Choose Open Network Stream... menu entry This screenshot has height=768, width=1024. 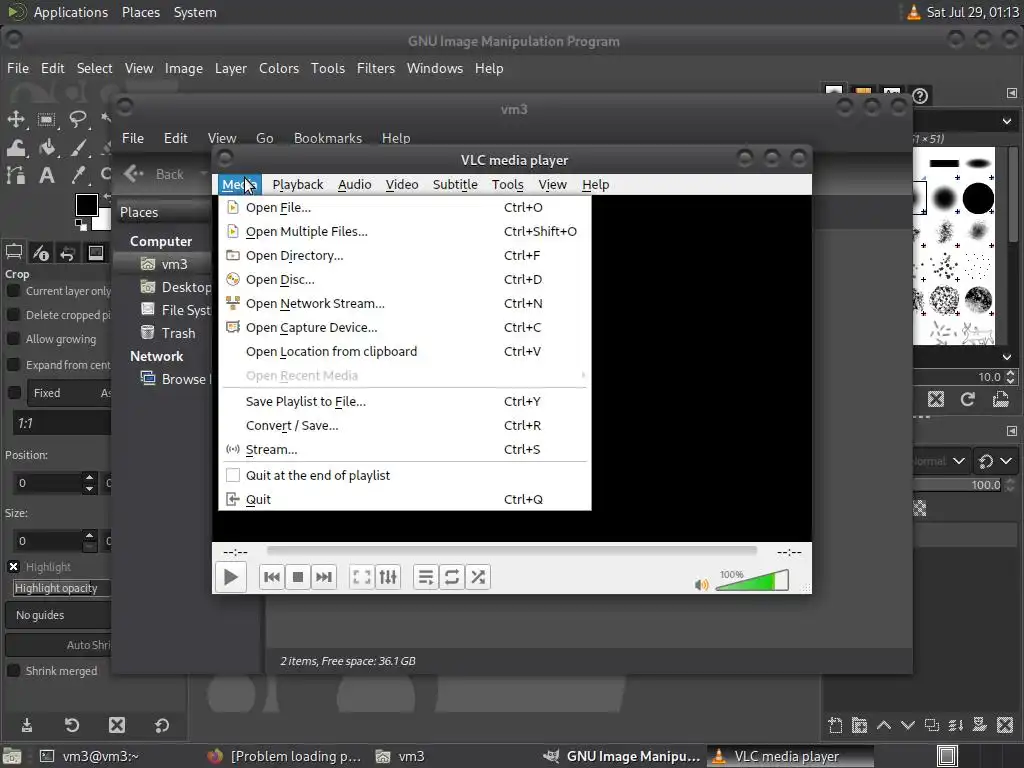tap(404, 304)
